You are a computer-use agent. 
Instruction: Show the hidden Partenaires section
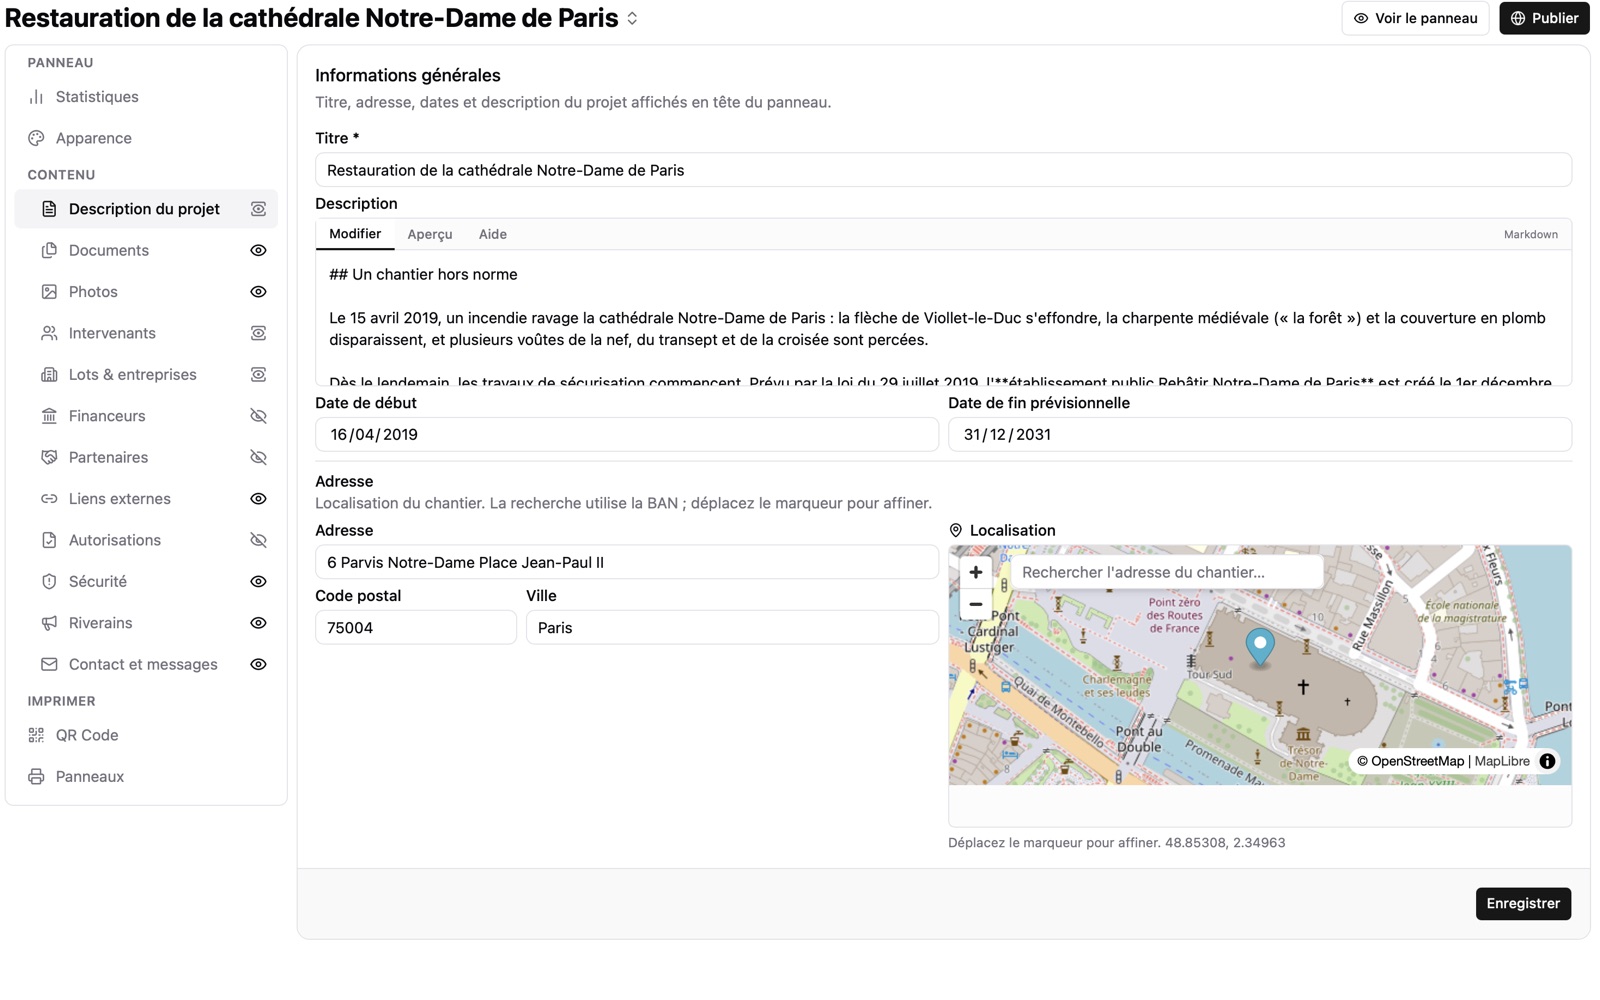(x=258, y=457)
